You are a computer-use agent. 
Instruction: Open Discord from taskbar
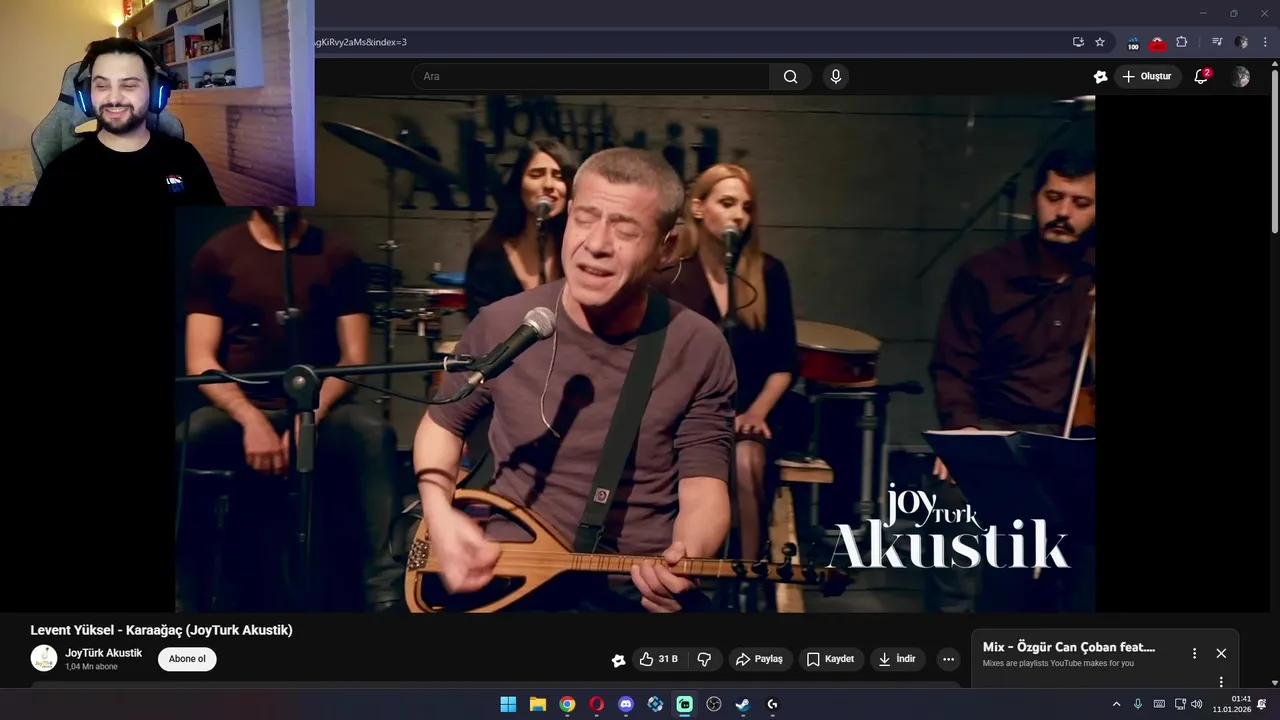tap(626, 704)
